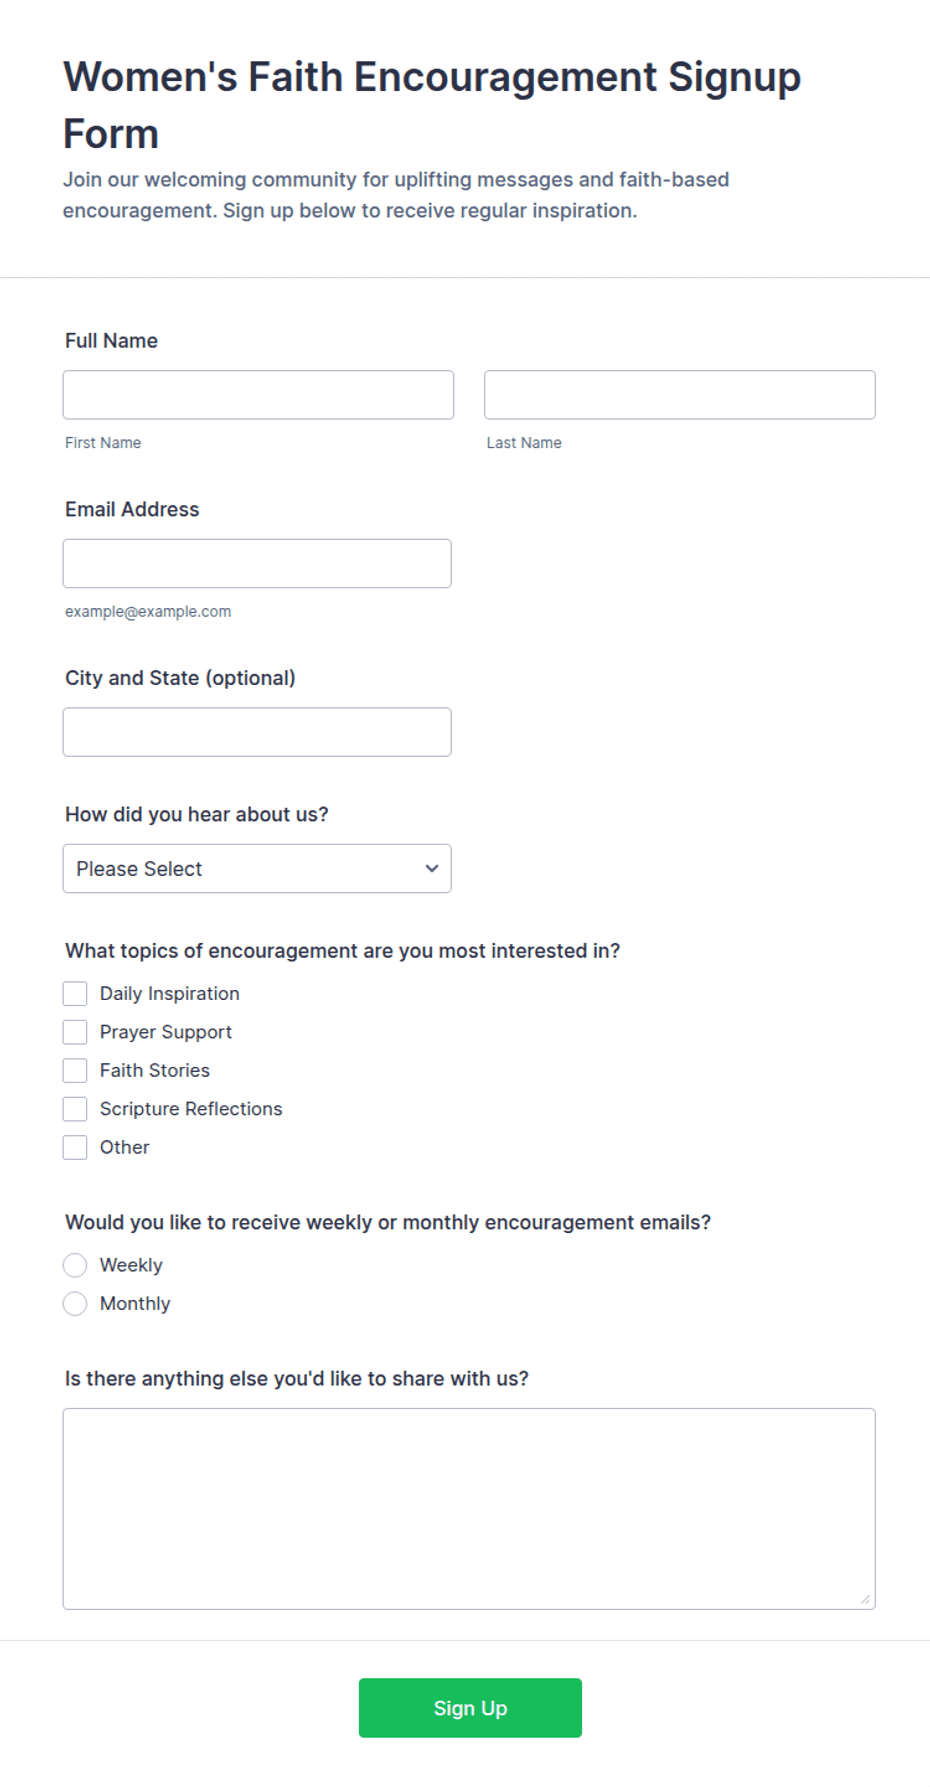930x1787 pixels.
Task: Select the Scripture Reflections checkbox
Action: tap(75, 1109)
